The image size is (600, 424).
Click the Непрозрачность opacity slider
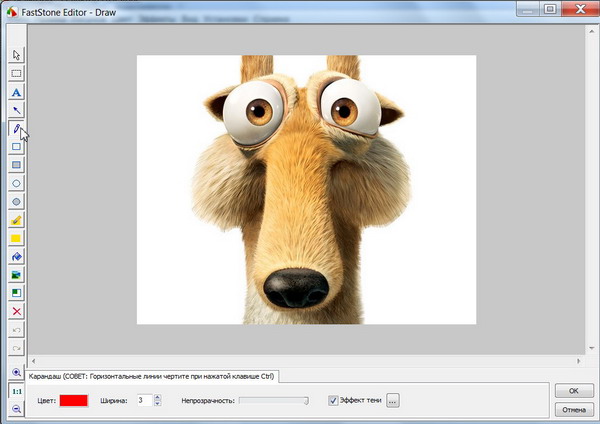tap(274, 400)
